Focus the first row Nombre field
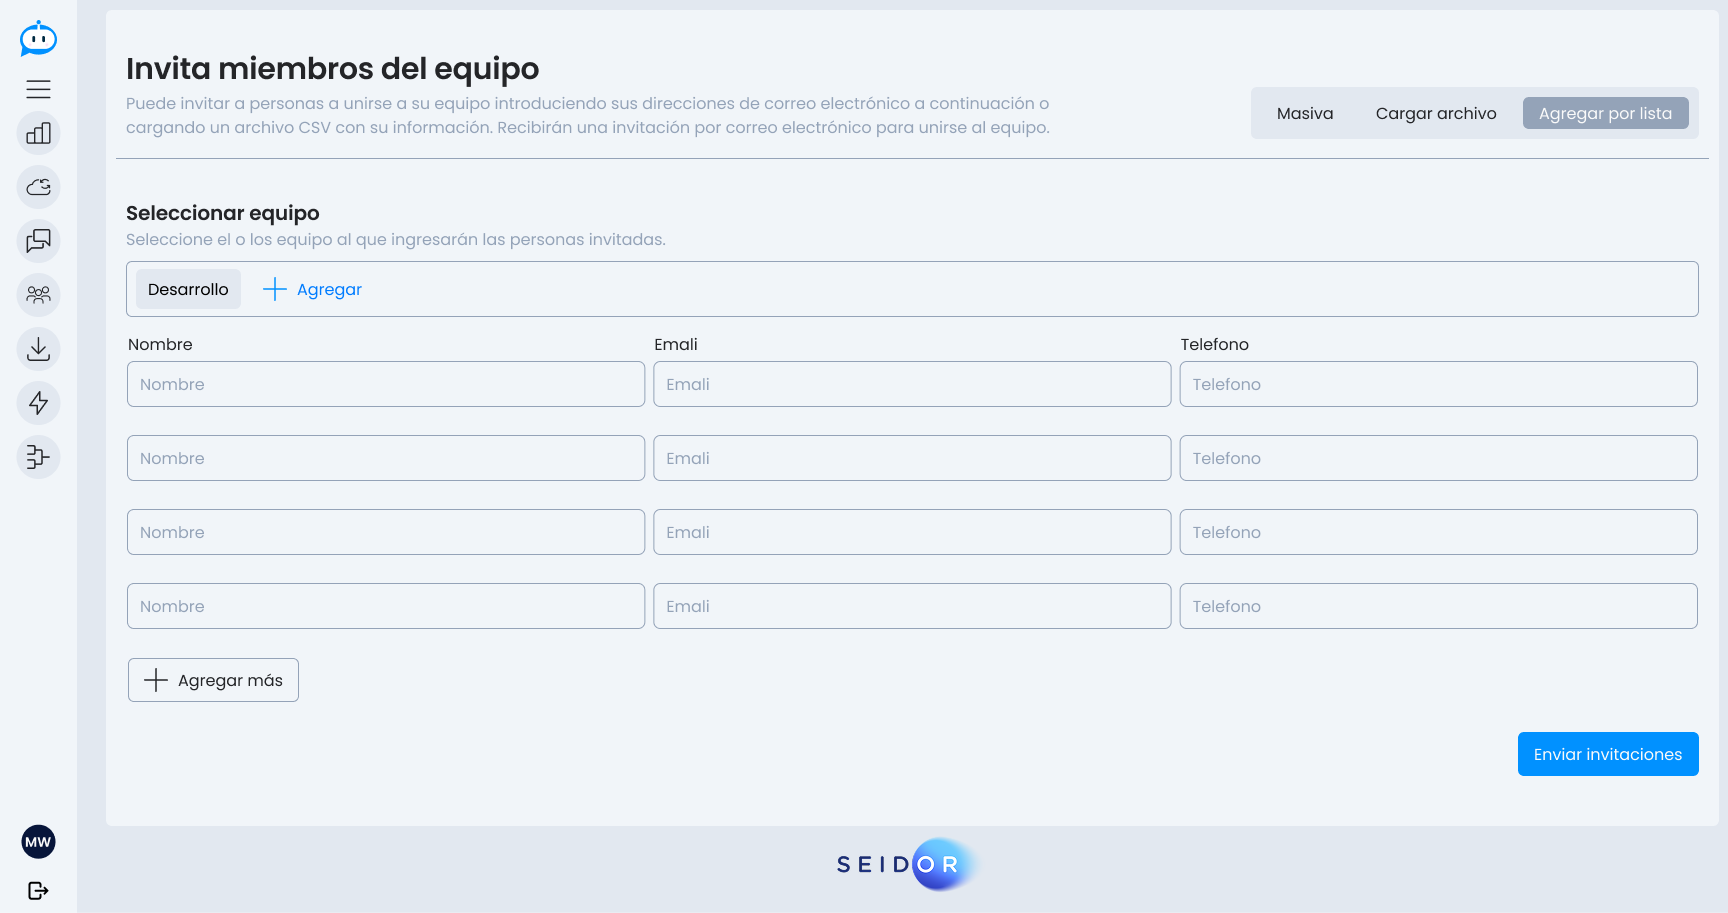The width and height of the screenshot is (1728, 913). [385, 384]
